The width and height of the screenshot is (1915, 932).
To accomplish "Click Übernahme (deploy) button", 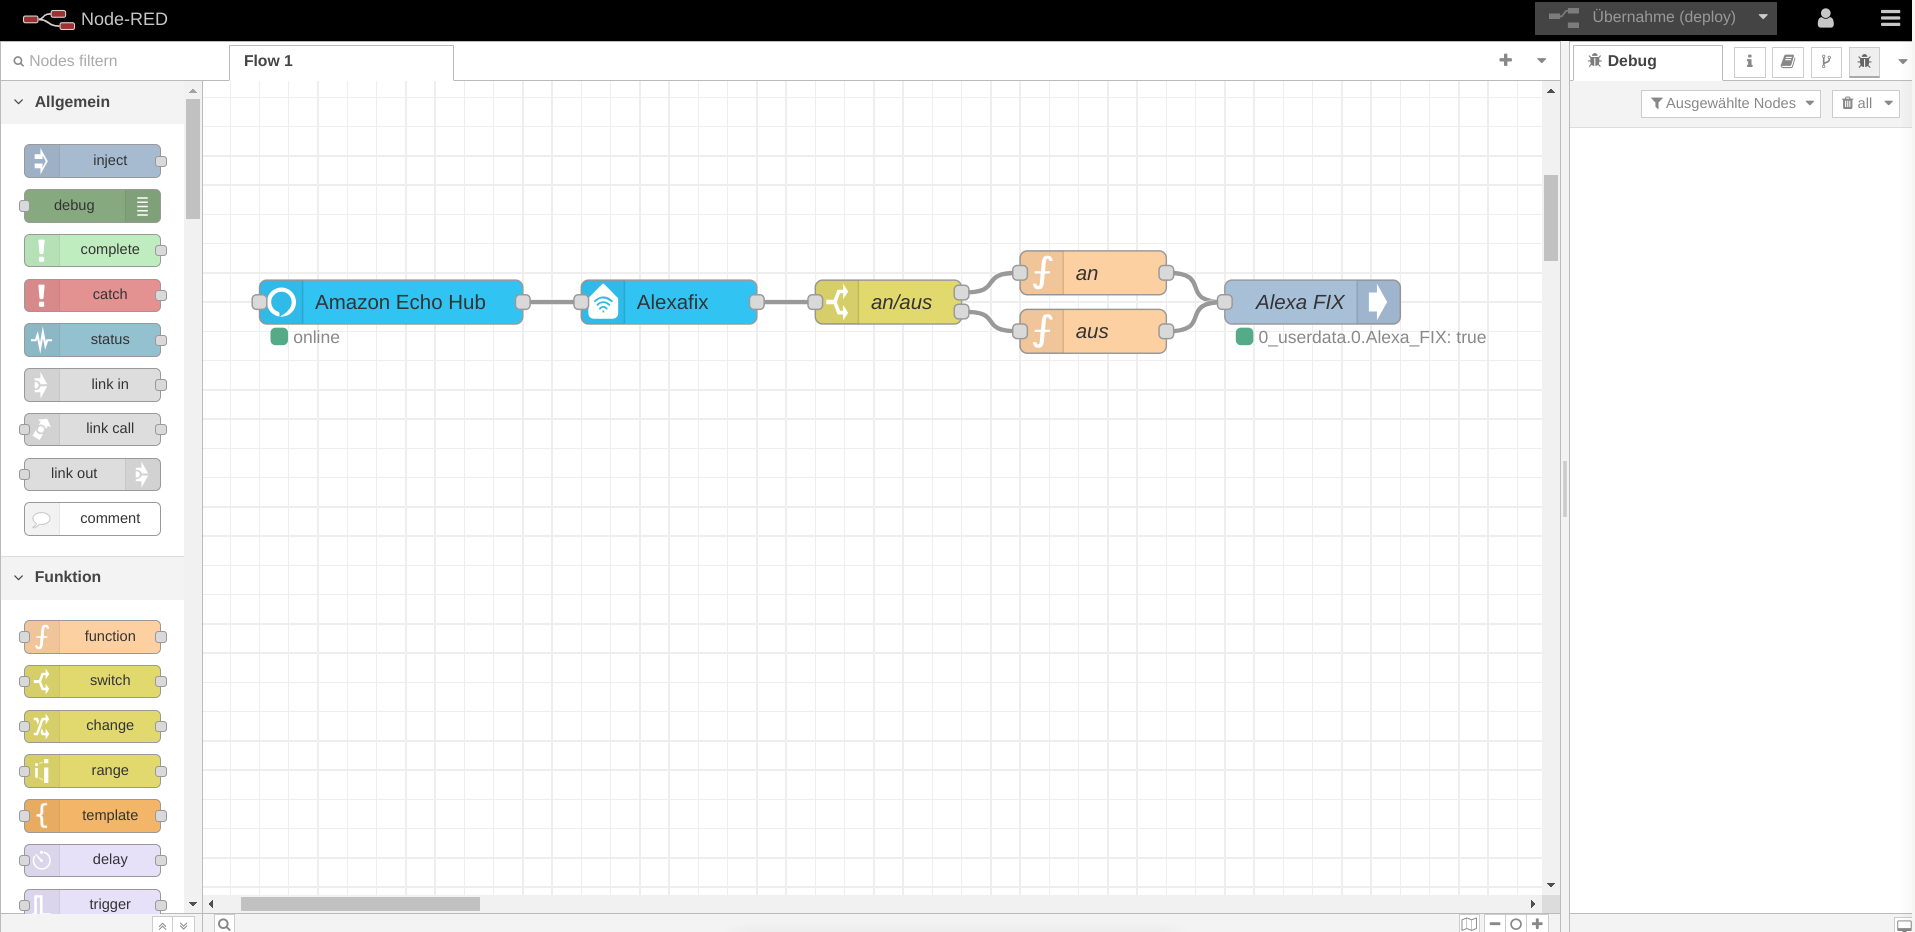I will pos(1643,18).
